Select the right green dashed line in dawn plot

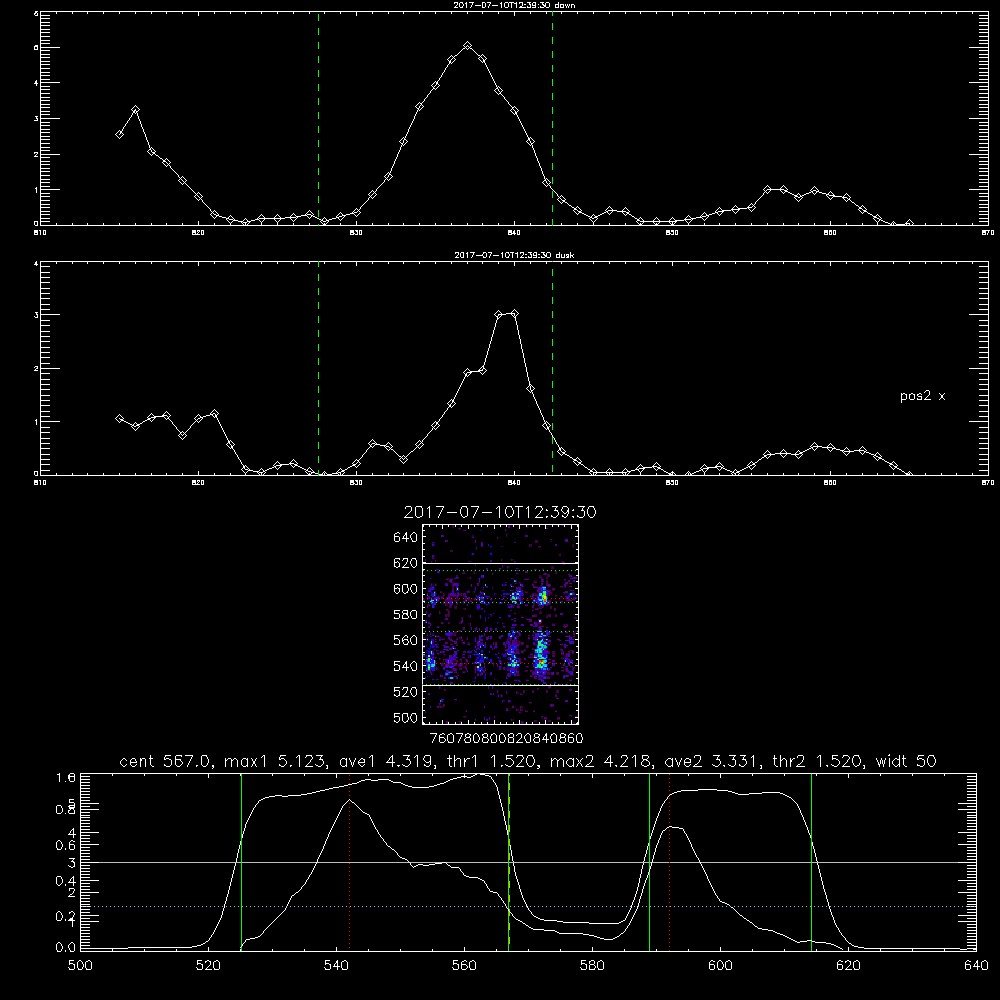552,119
